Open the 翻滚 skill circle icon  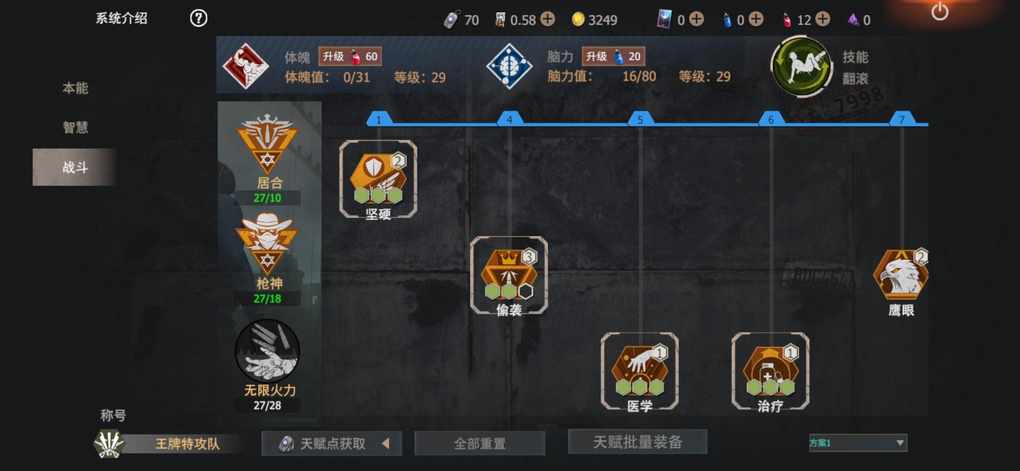tap(801, 66)
